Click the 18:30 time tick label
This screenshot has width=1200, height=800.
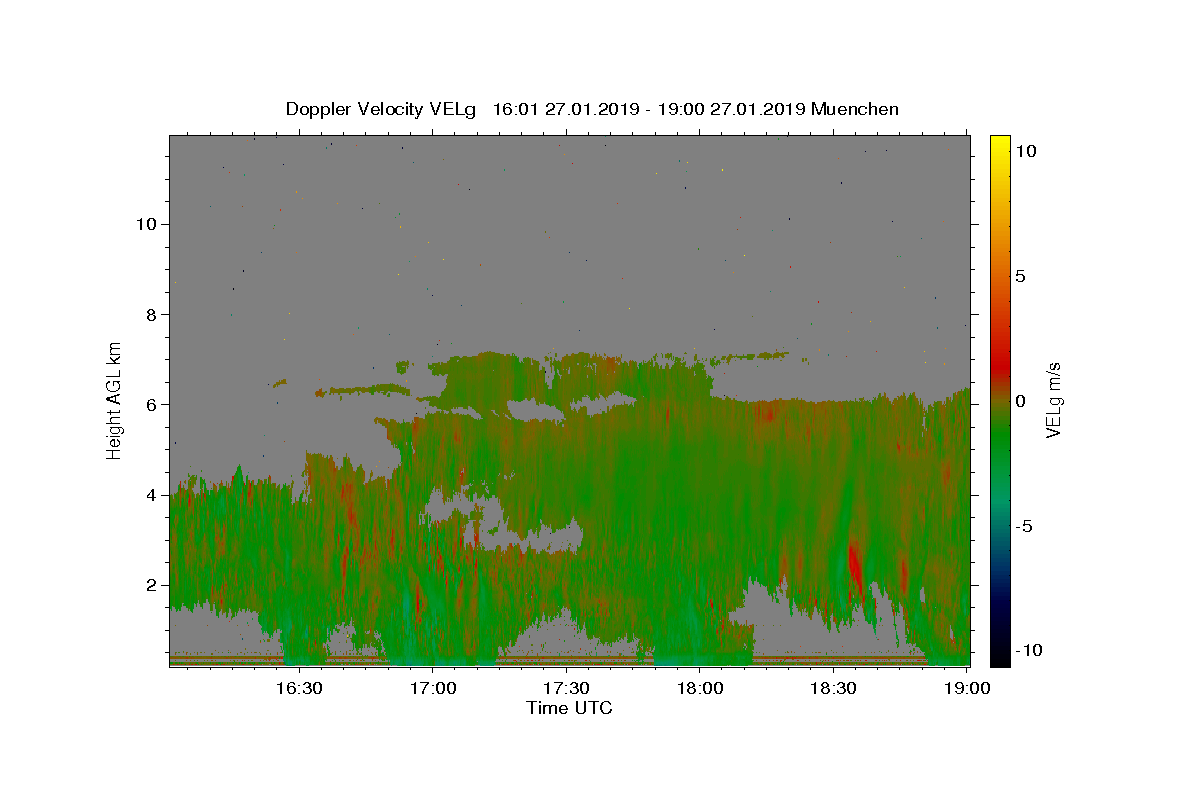tap(833, 688)
